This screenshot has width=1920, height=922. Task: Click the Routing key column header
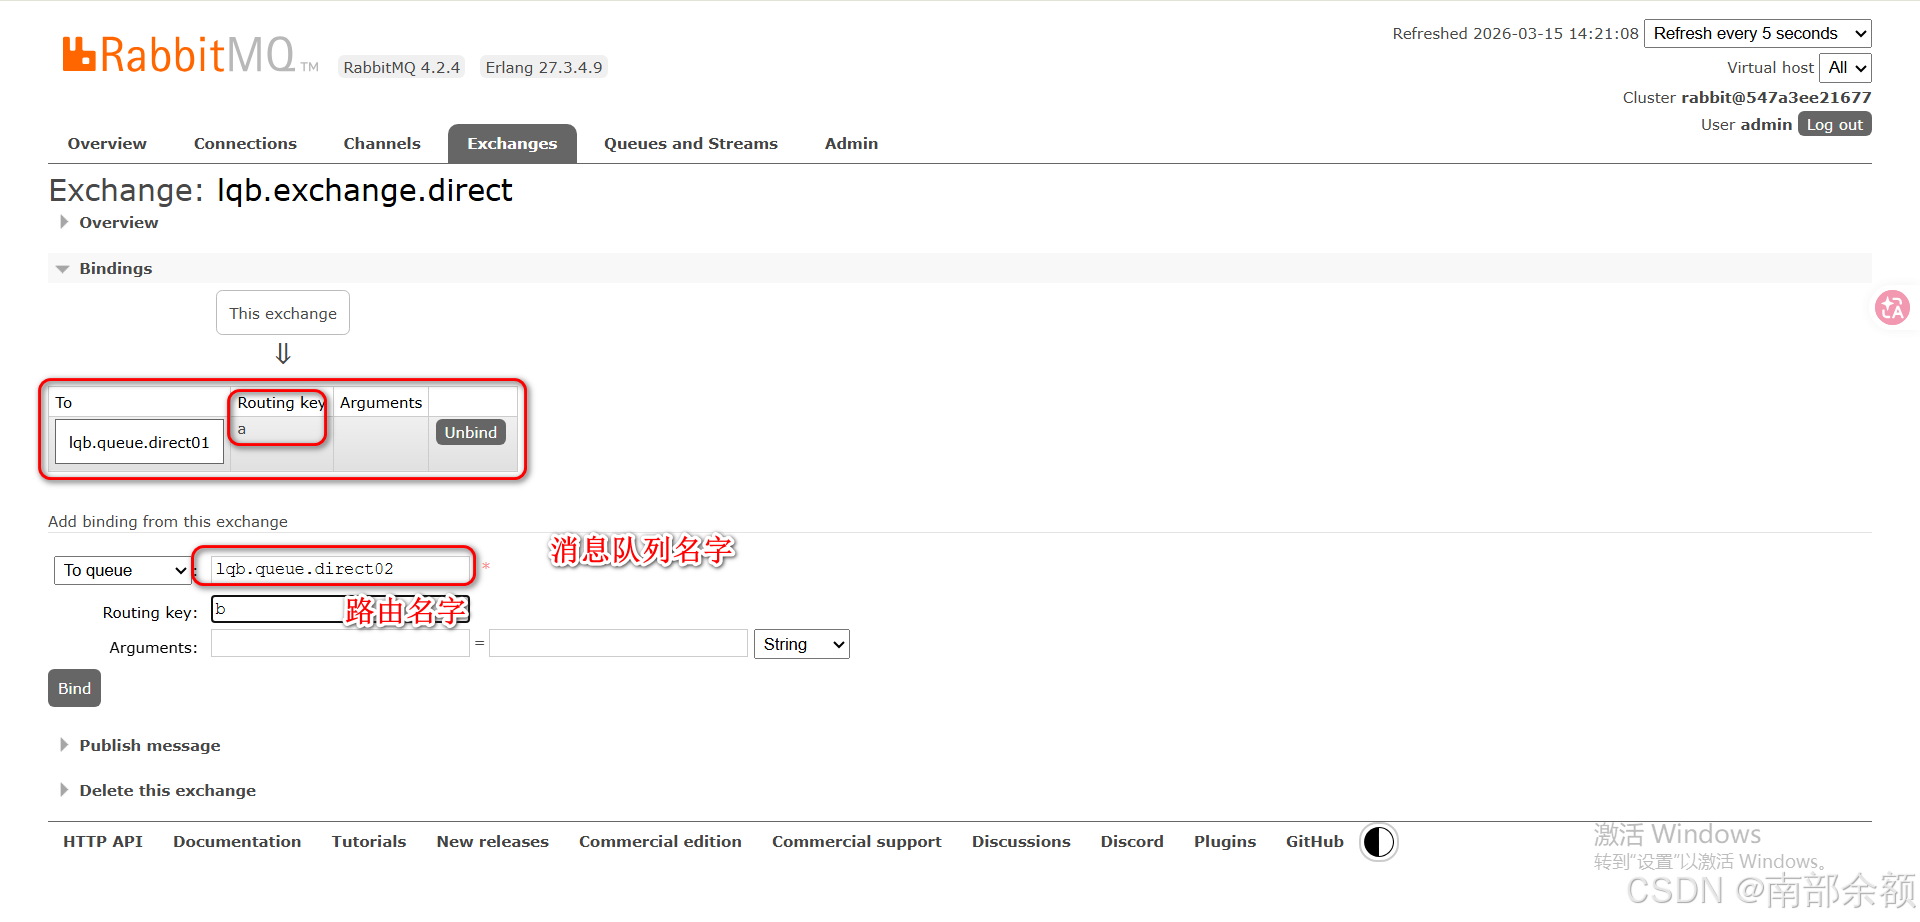click(x=281, y=402)
